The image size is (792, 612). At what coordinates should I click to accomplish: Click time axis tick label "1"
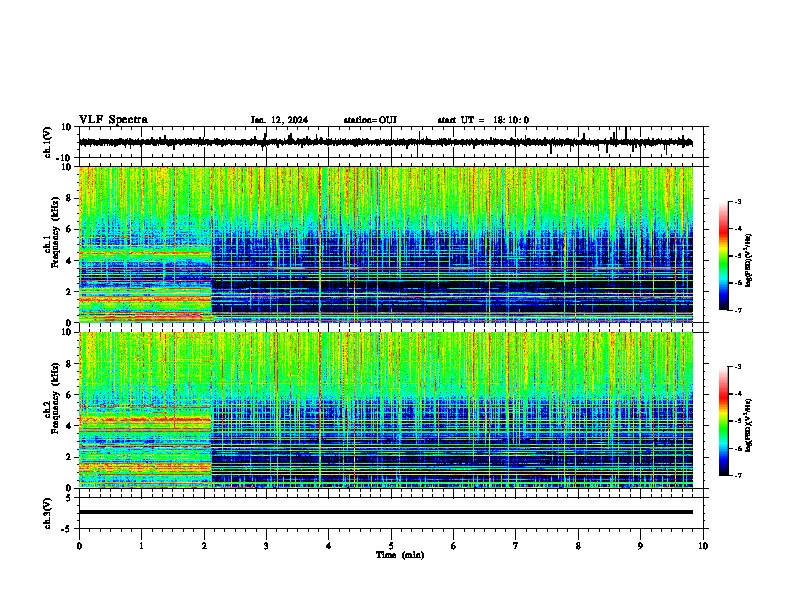tap(141, 546)
